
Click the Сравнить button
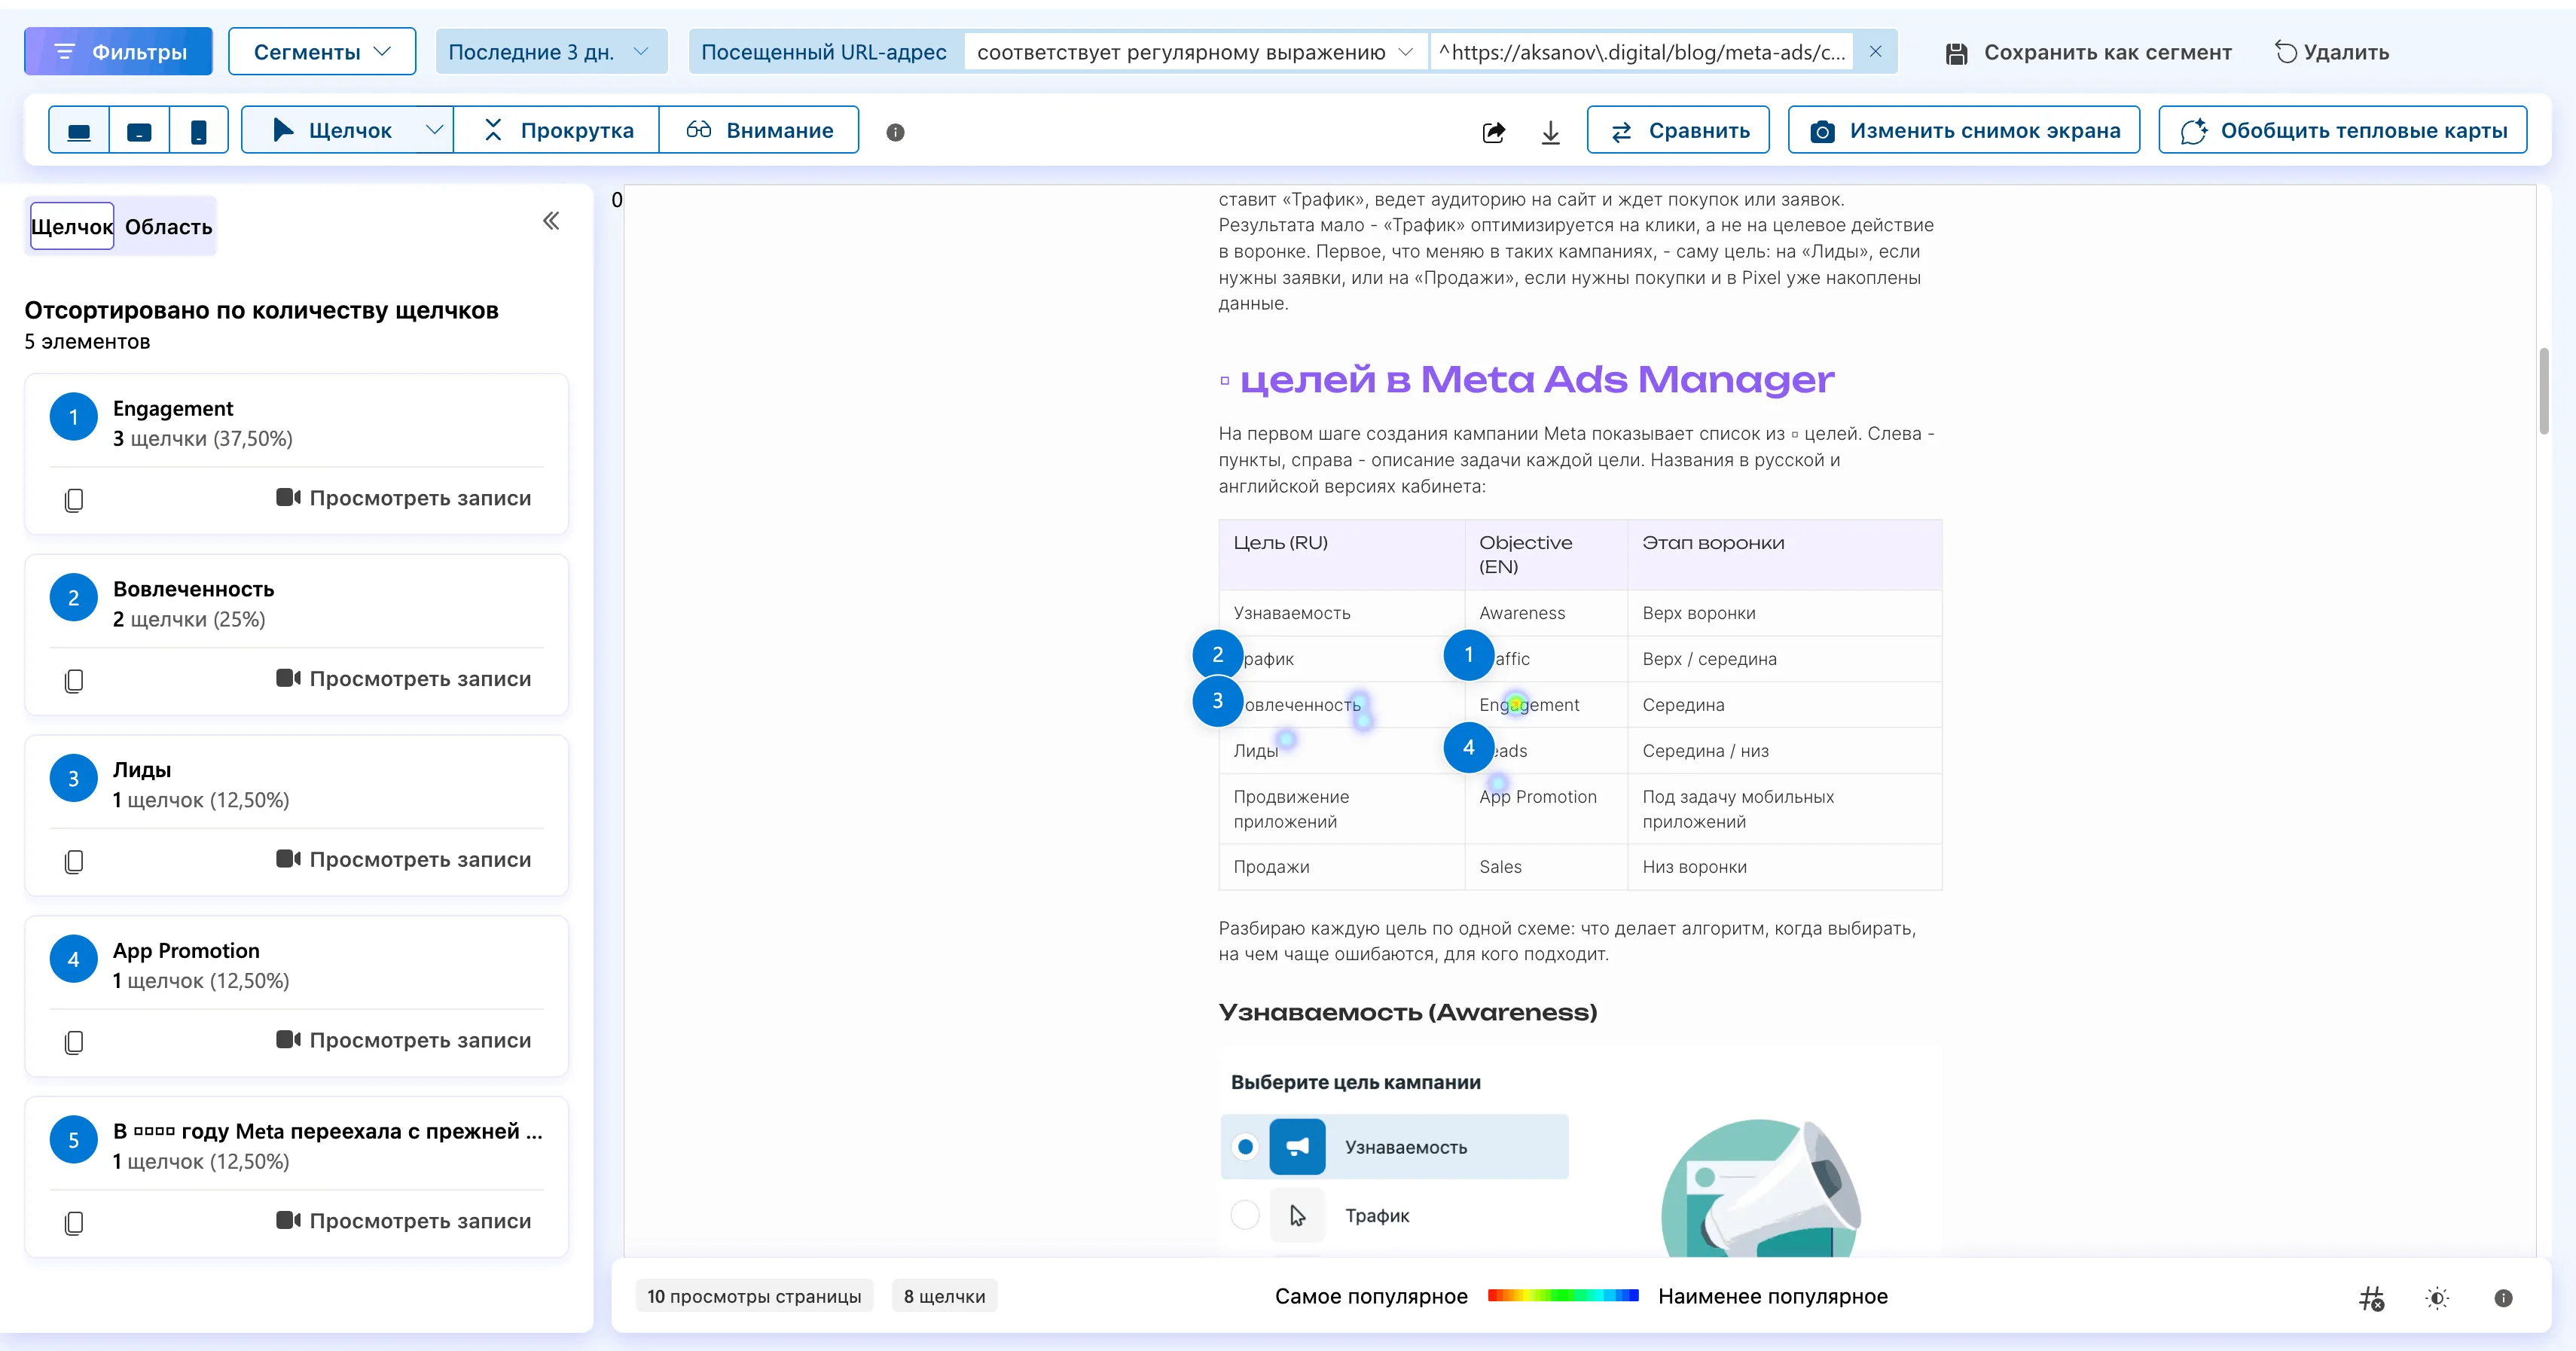click(x=1678, y=130)
